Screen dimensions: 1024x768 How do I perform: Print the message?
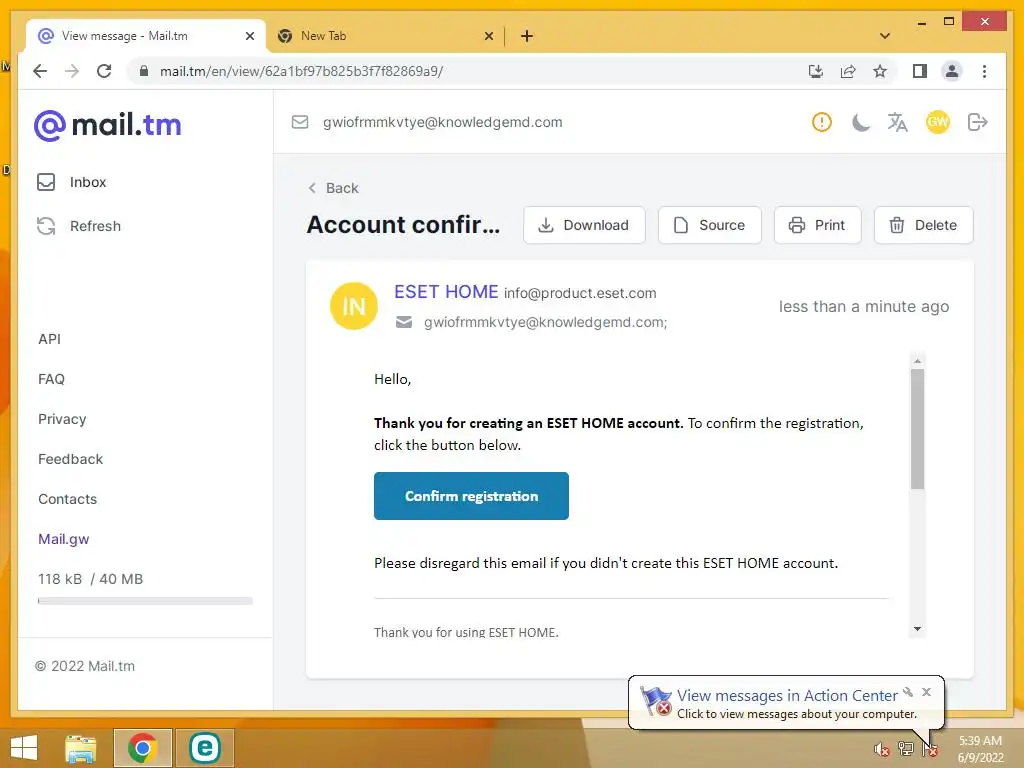click(x=818, y=225)
